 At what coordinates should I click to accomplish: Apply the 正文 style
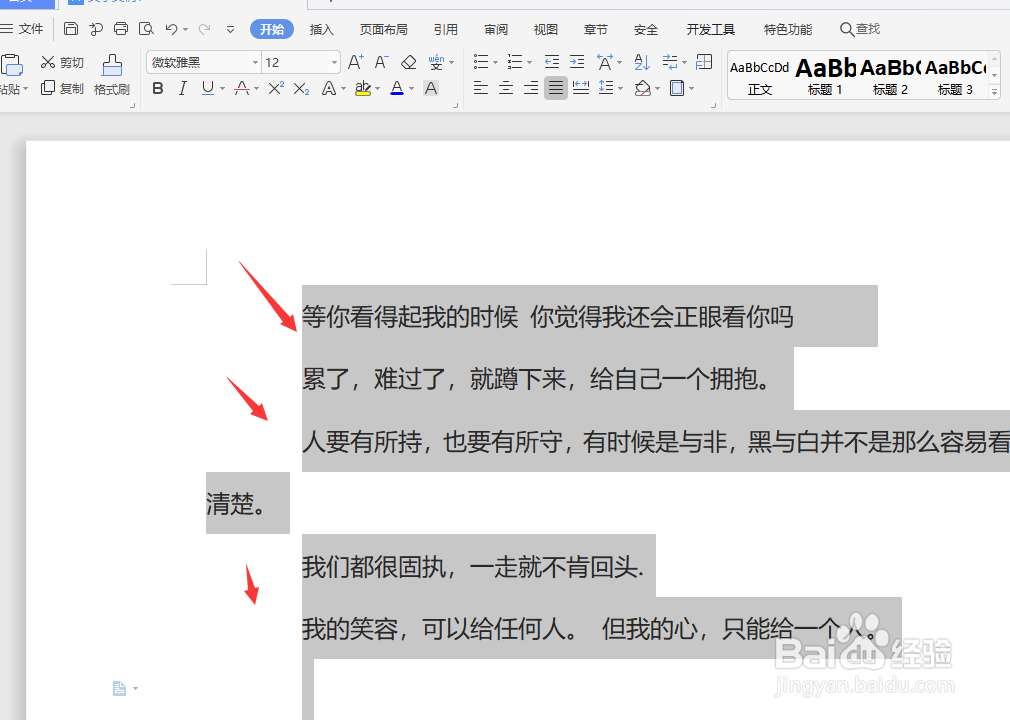(759, 76)
